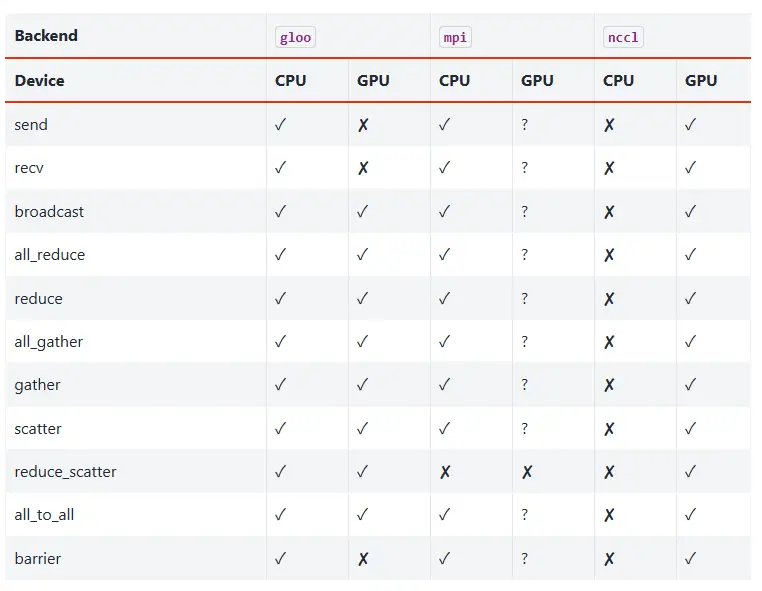Click the checkmark for all_gather under mpi CPU

point(445,342)
